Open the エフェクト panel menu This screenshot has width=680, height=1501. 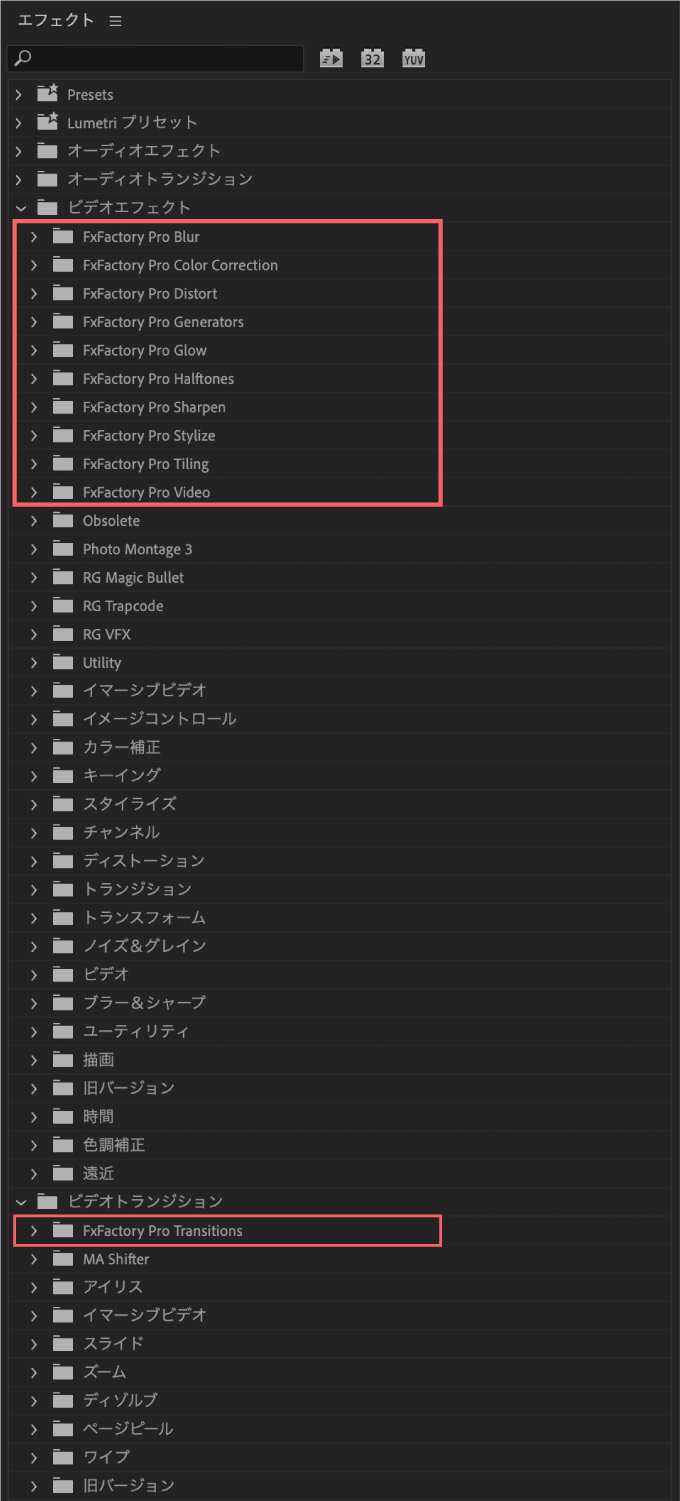pos(114,19)
